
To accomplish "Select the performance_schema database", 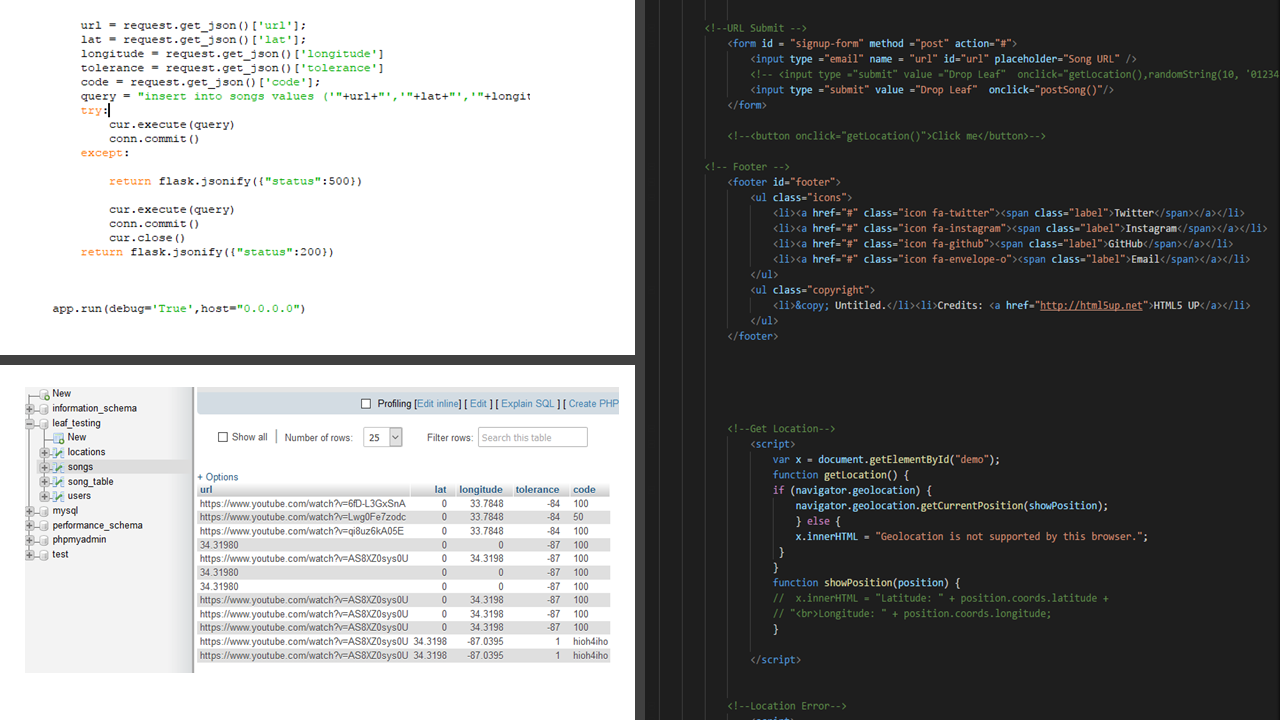I will coord(98,525).
